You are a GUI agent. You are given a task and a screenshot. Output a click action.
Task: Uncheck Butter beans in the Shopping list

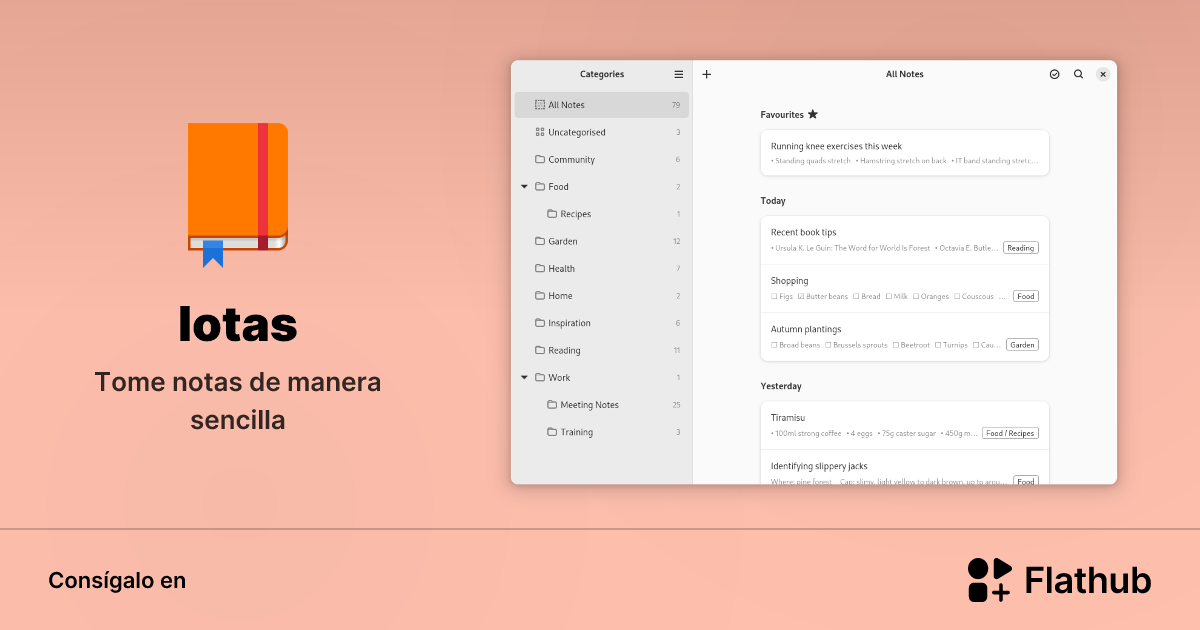(802, 295)
